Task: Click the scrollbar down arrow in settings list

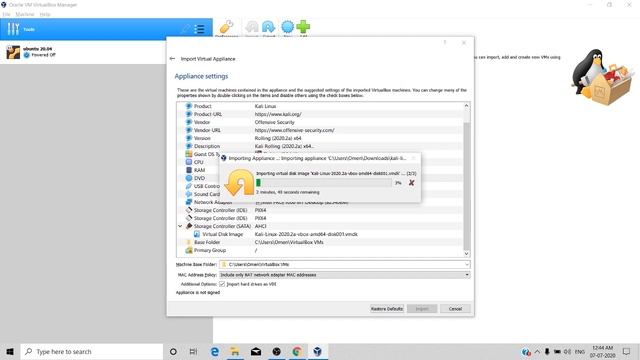Action: (x=466, y=253)
